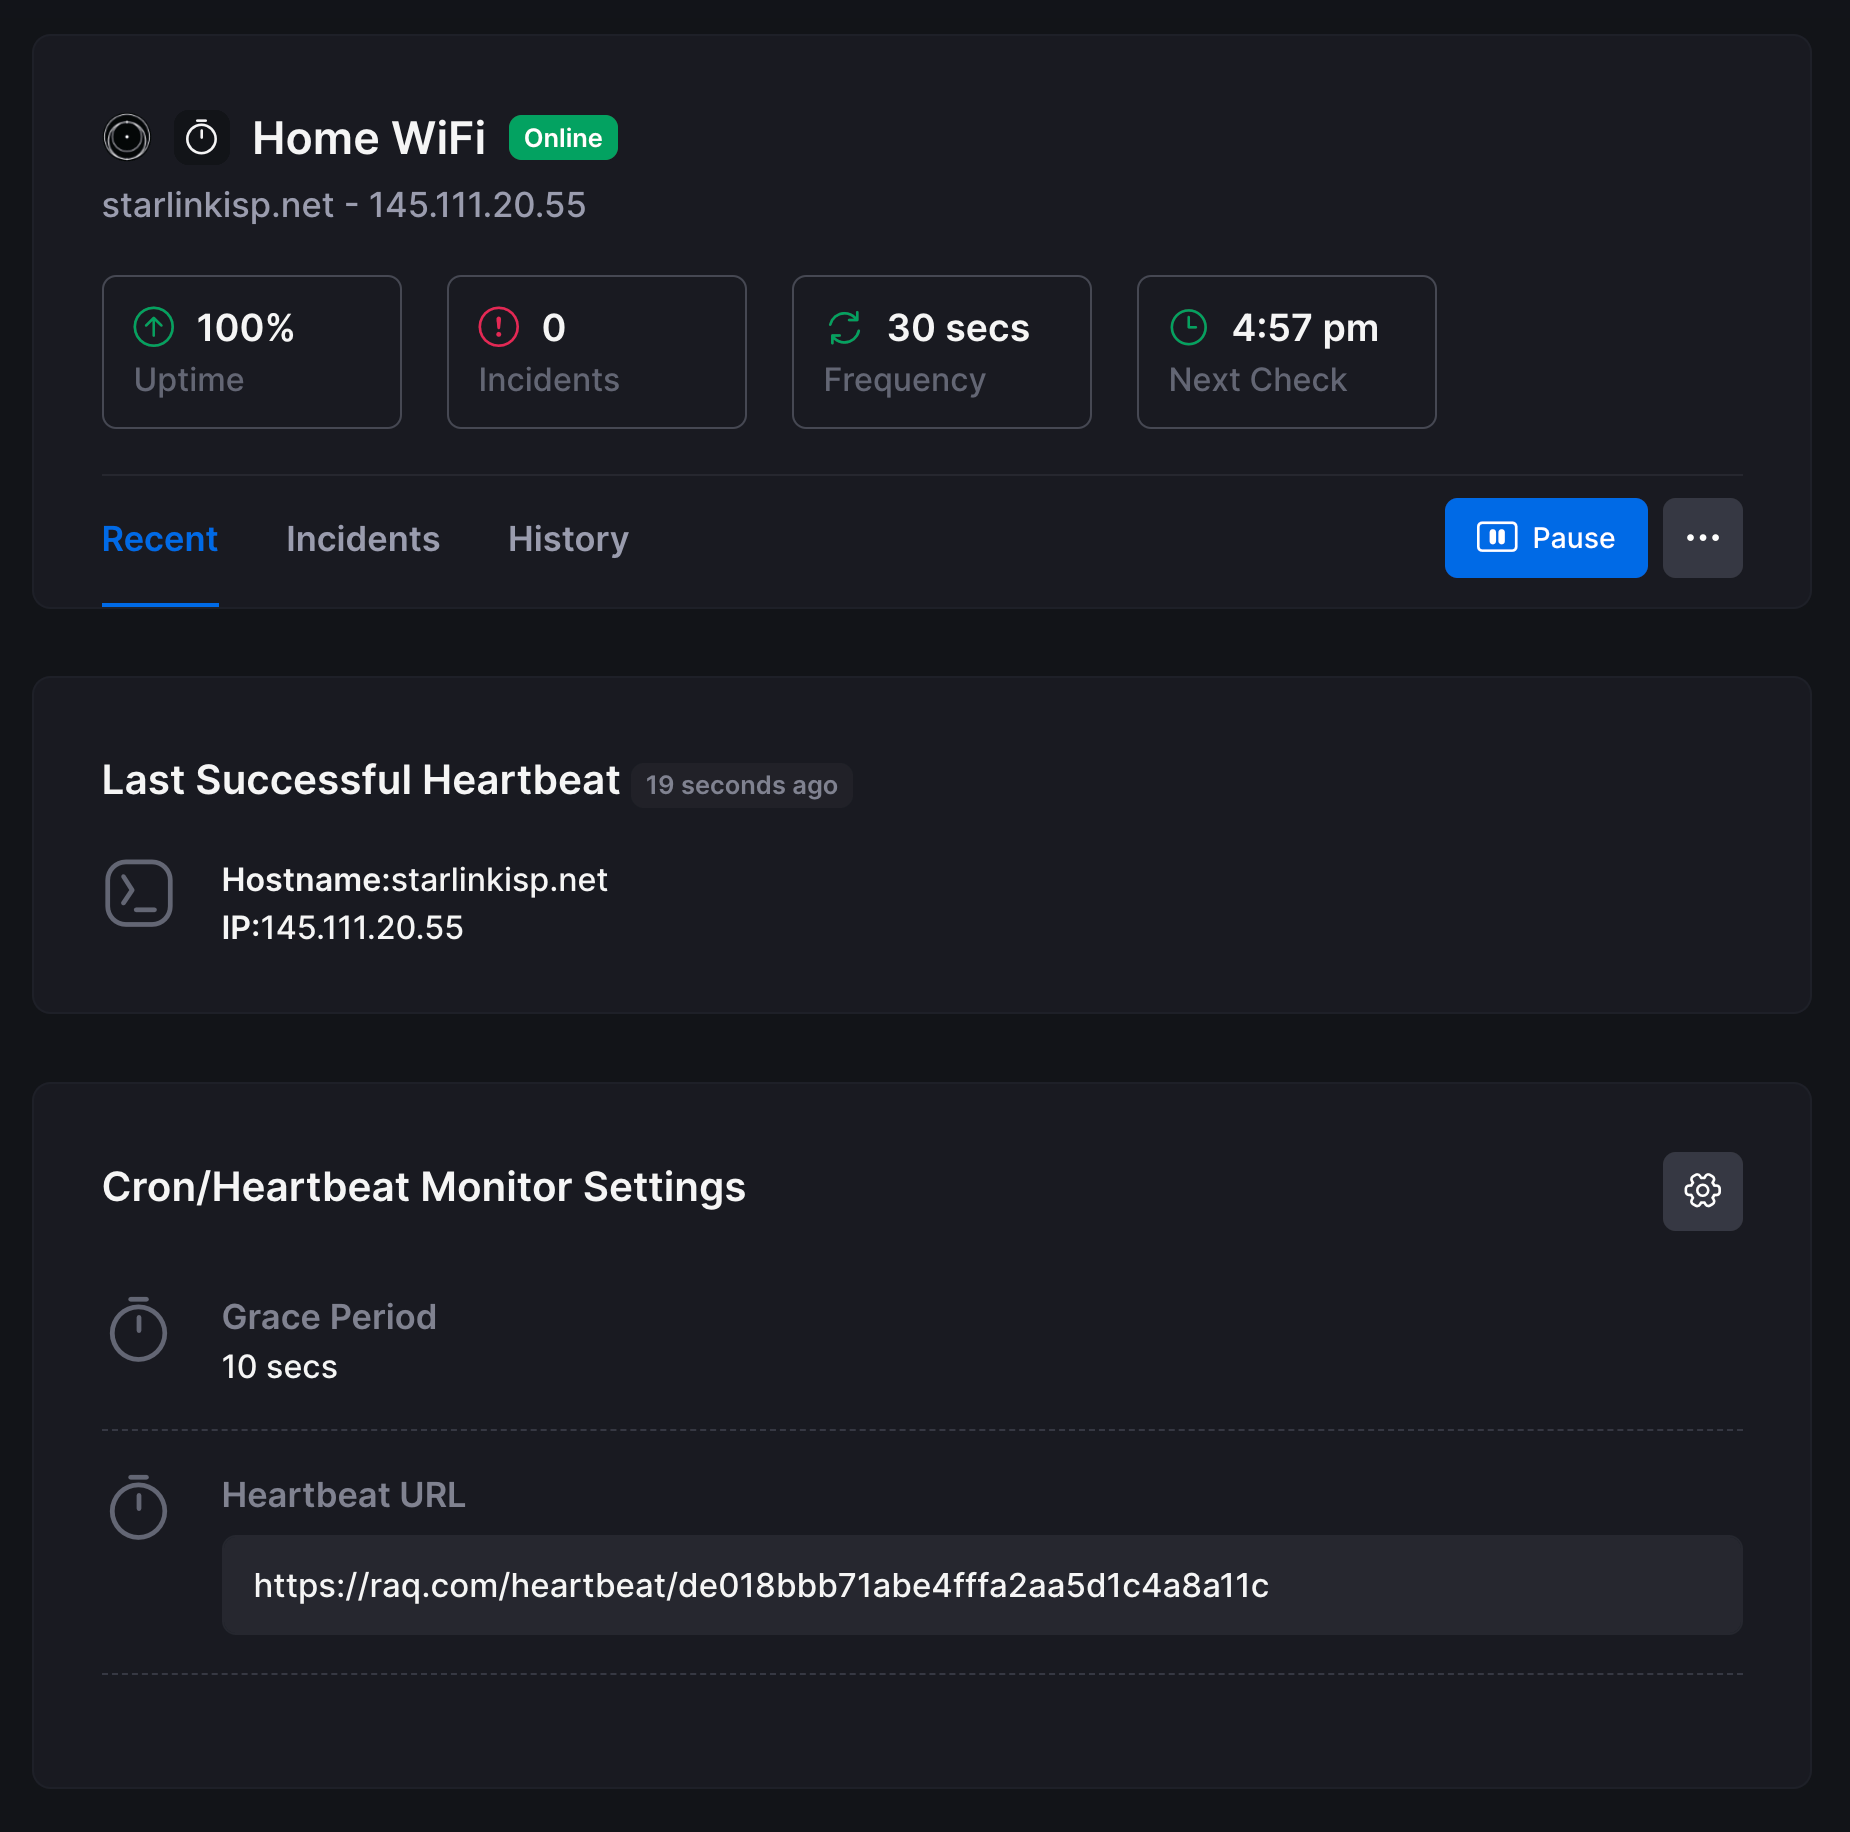Click the 19 seconds ago badge

(741, 785)
